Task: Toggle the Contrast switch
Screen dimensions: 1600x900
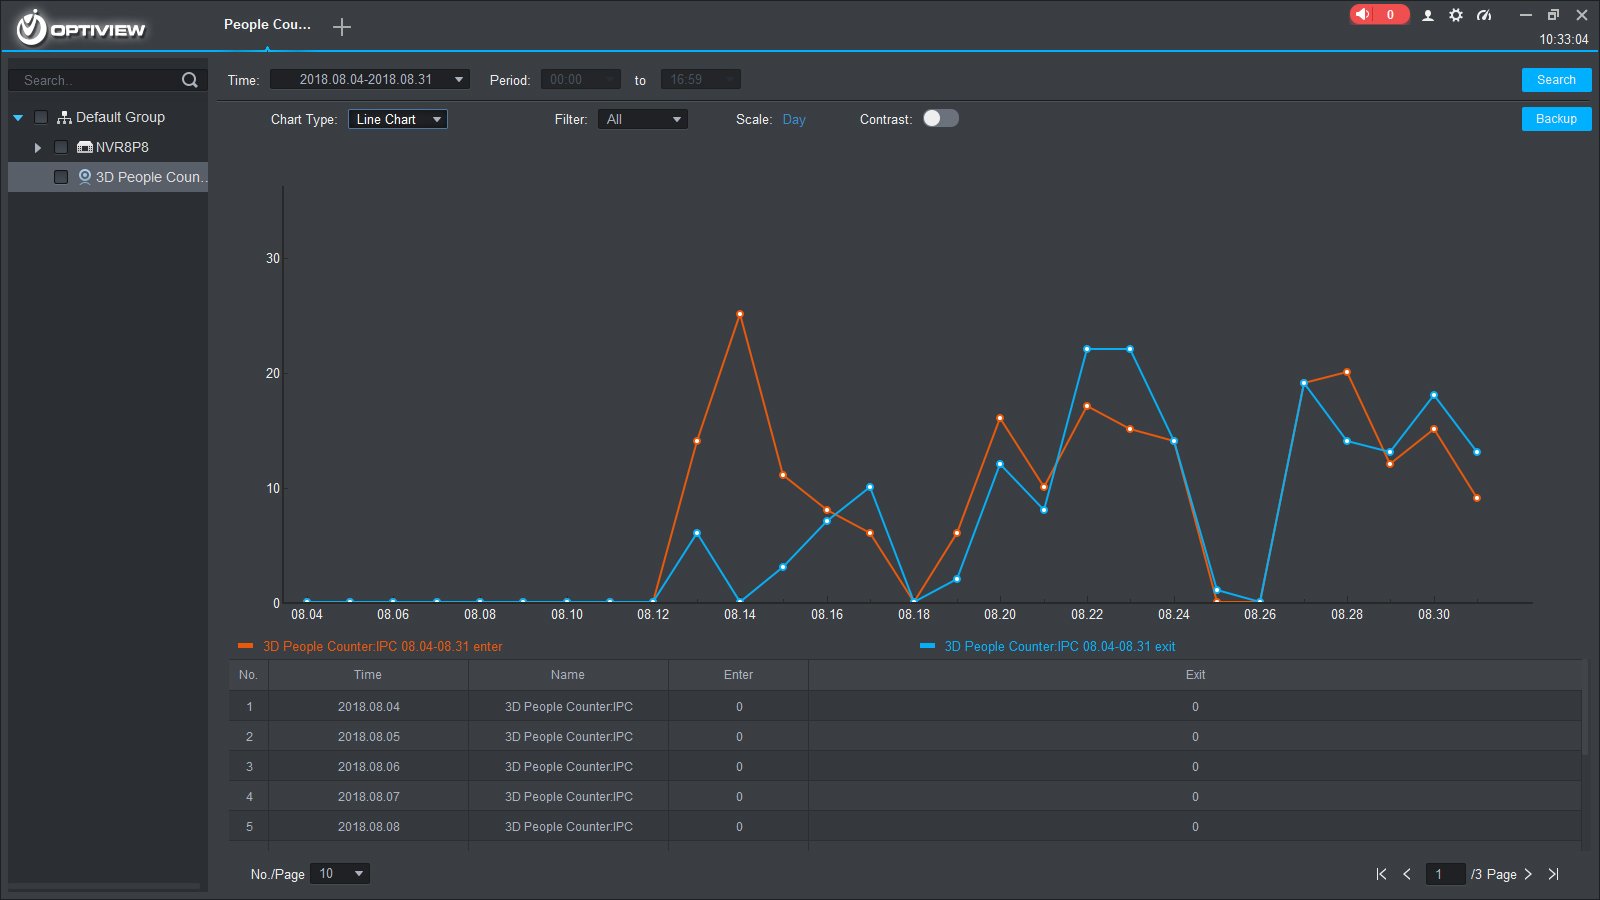Action: 940,118
